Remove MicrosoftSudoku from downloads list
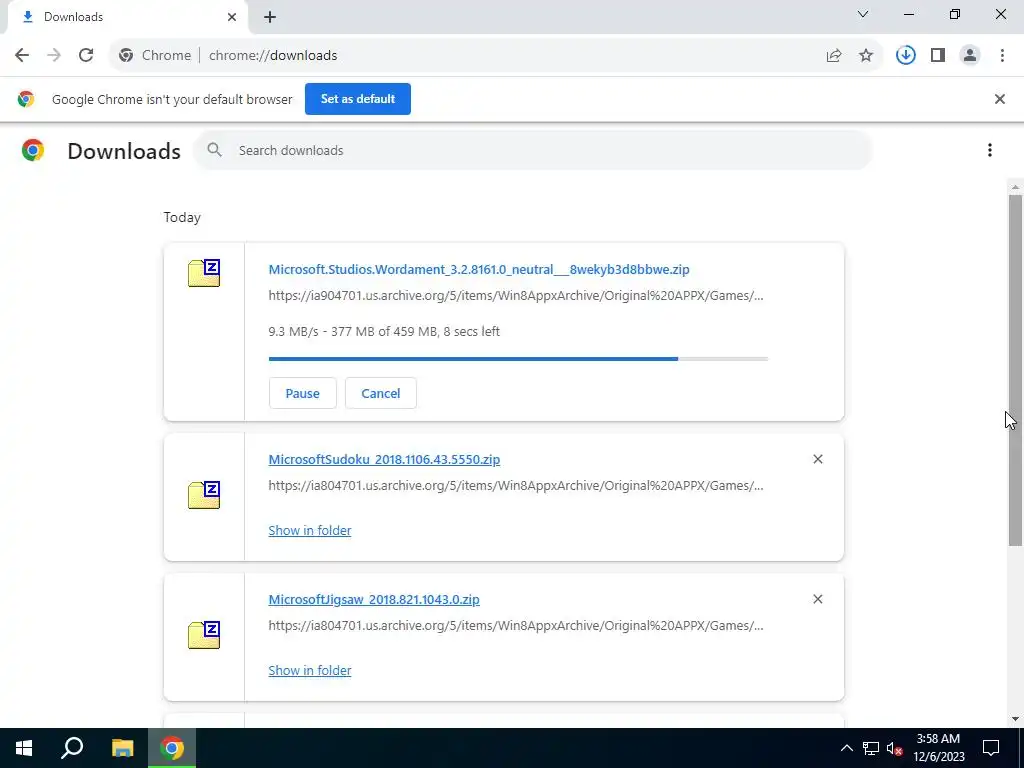Screen dimensions: 1024x768 click(x=818, y=459)
